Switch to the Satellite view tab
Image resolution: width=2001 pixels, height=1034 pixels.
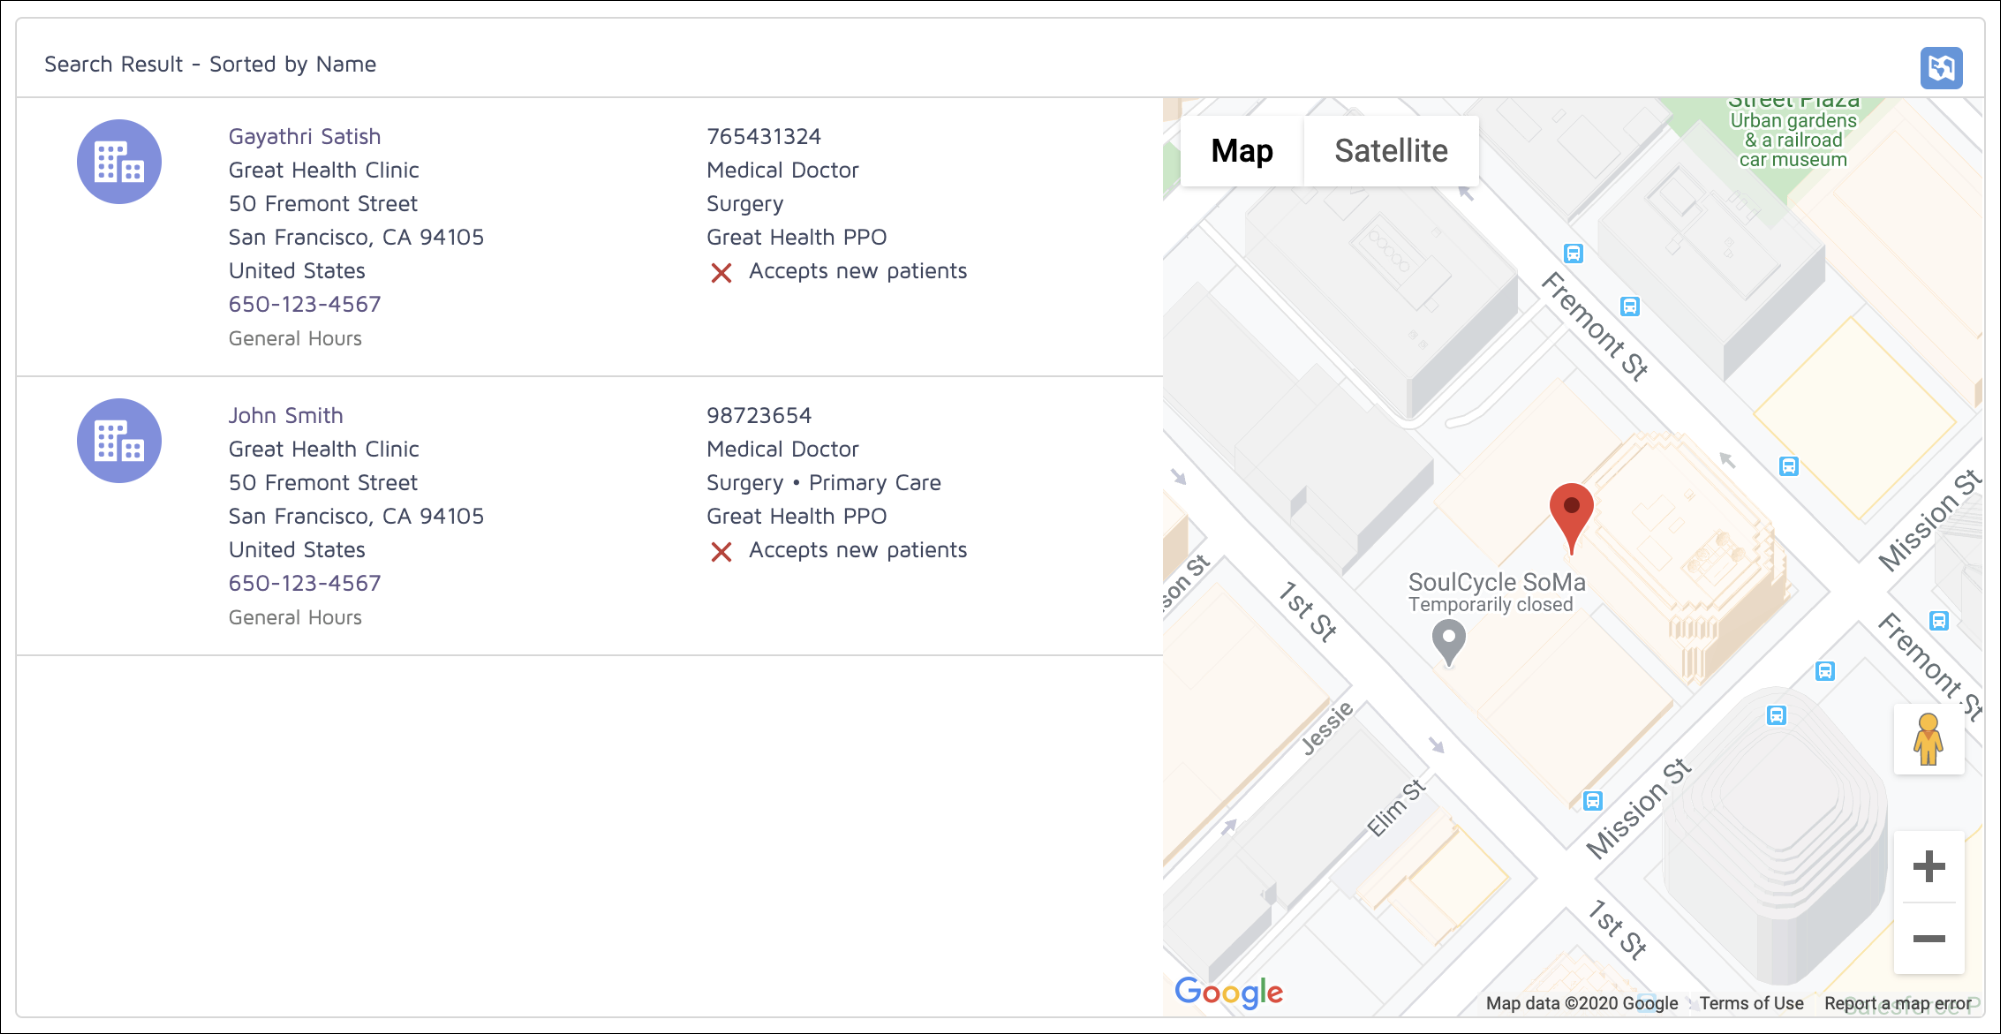(x=1391, y=151)
